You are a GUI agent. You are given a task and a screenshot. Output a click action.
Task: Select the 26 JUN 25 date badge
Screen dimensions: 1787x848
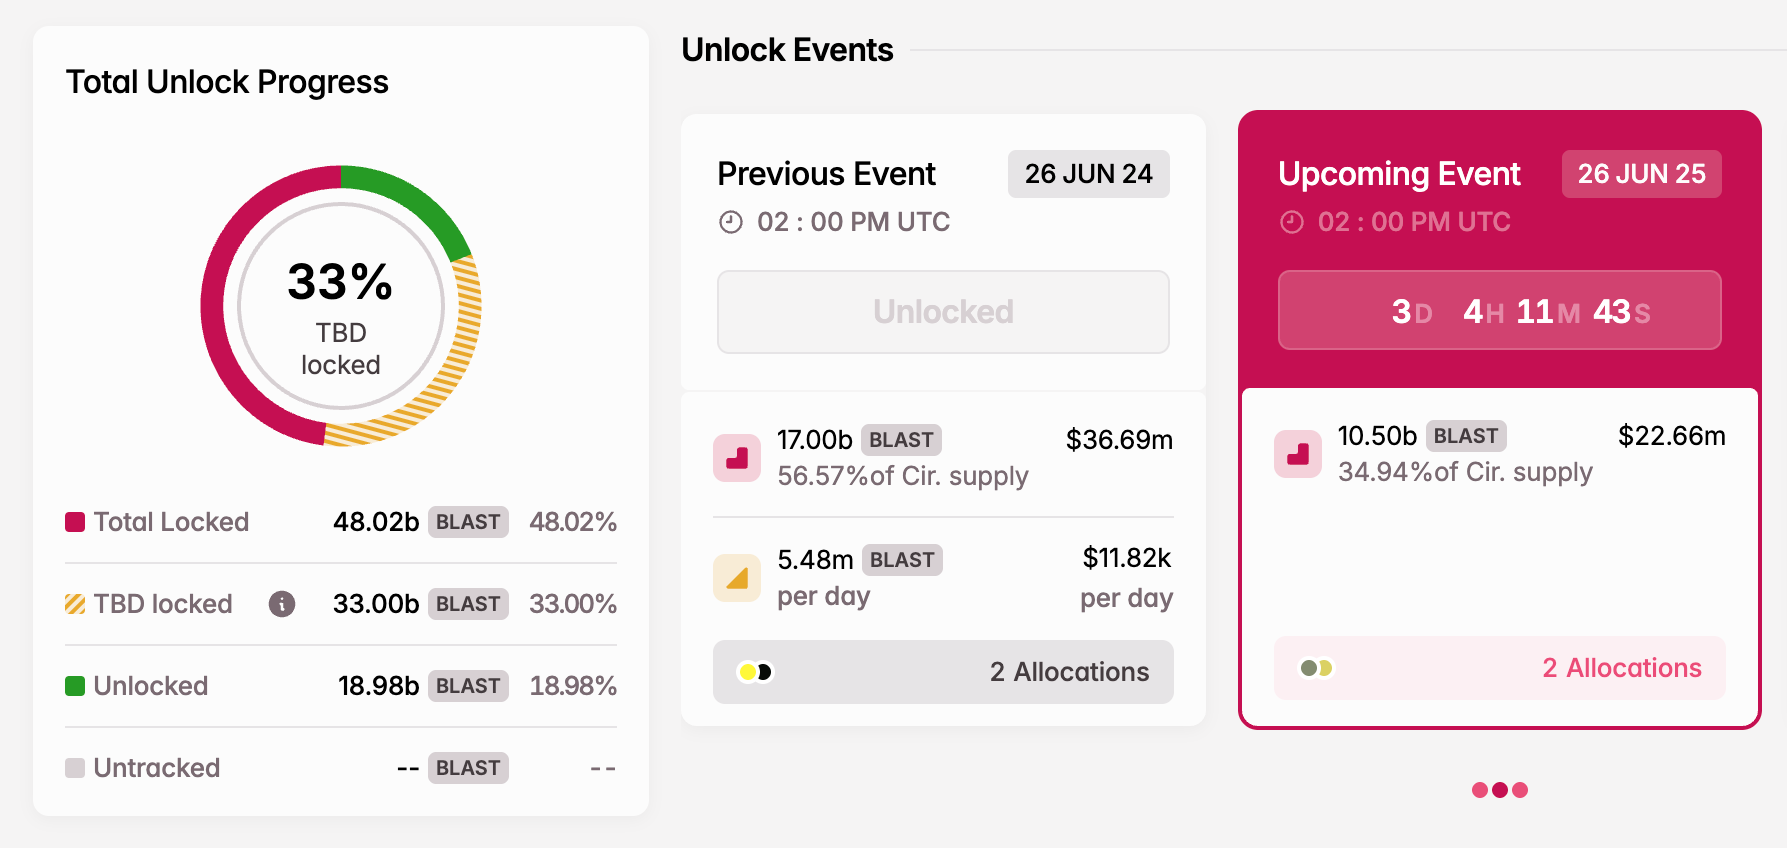[1641, 174]
